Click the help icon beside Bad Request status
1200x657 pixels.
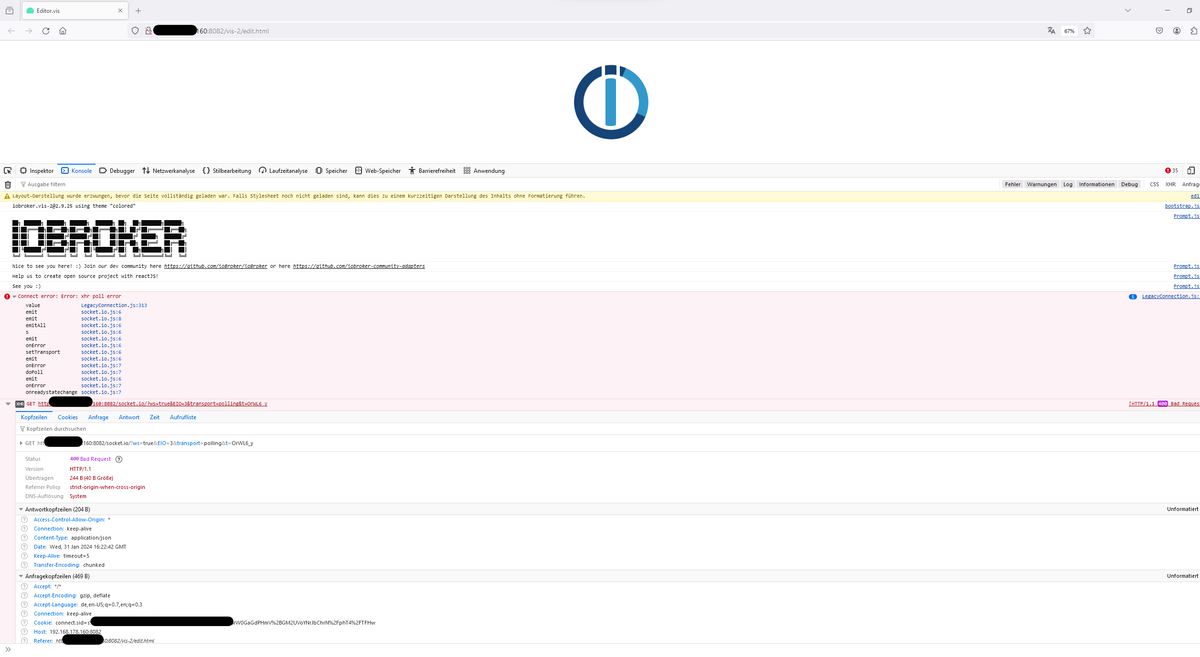[119, 459]
